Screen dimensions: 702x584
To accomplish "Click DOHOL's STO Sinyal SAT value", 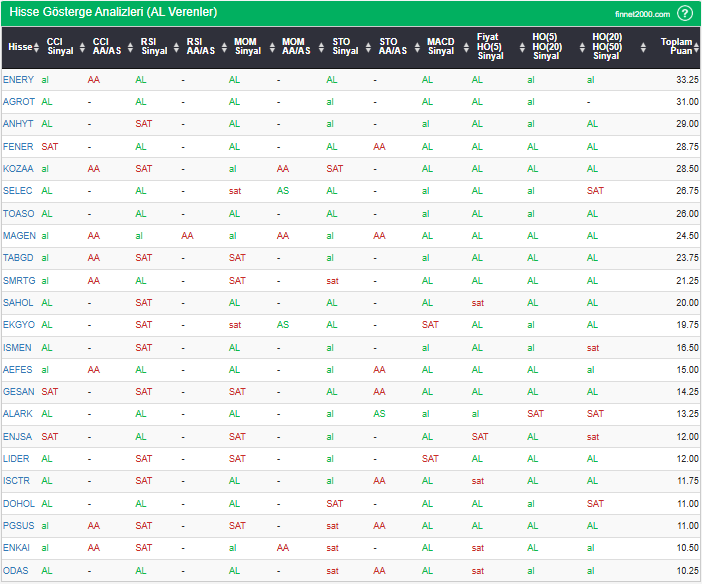I will (x=334, y=504).
